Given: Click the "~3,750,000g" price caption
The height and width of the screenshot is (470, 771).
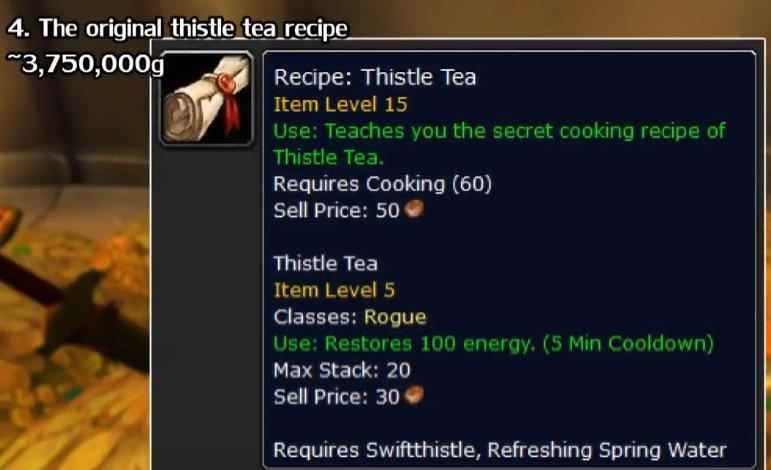Looking at the screenshot, I should click(x=85, y=64).
